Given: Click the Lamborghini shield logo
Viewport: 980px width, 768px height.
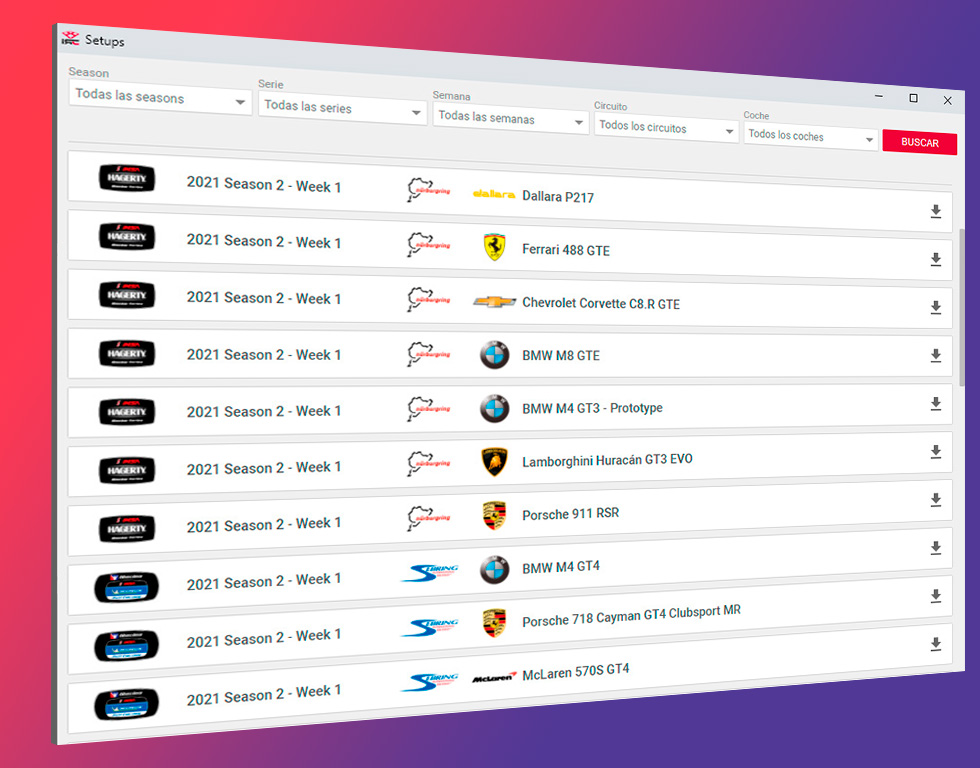Looking at the screenshot, I should pyautogui.click(x=494, y=462).
